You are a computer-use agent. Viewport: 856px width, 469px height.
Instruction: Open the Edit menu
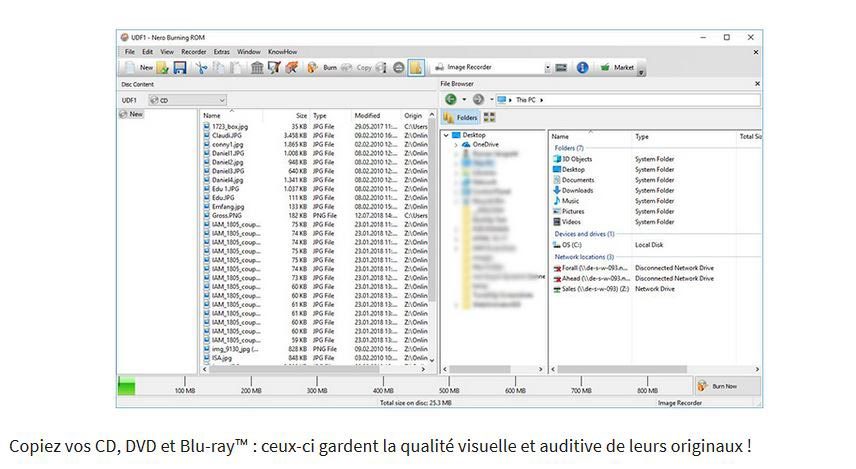(x=147, y=52)
